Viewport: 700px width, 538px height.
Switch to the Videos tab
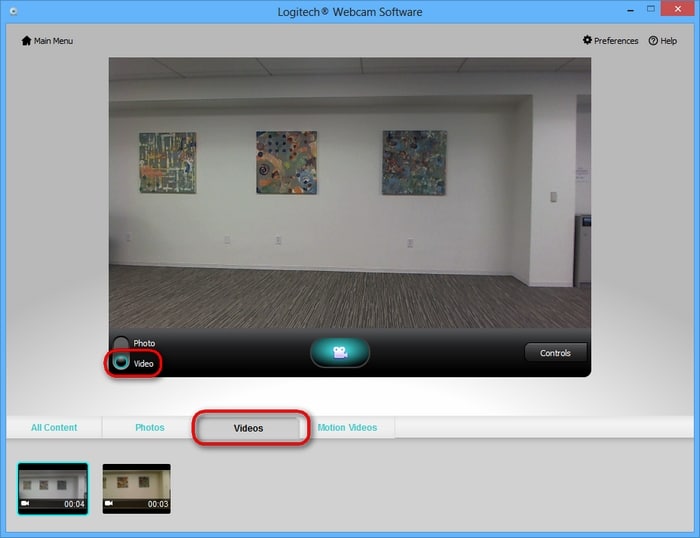pos(248,428)
